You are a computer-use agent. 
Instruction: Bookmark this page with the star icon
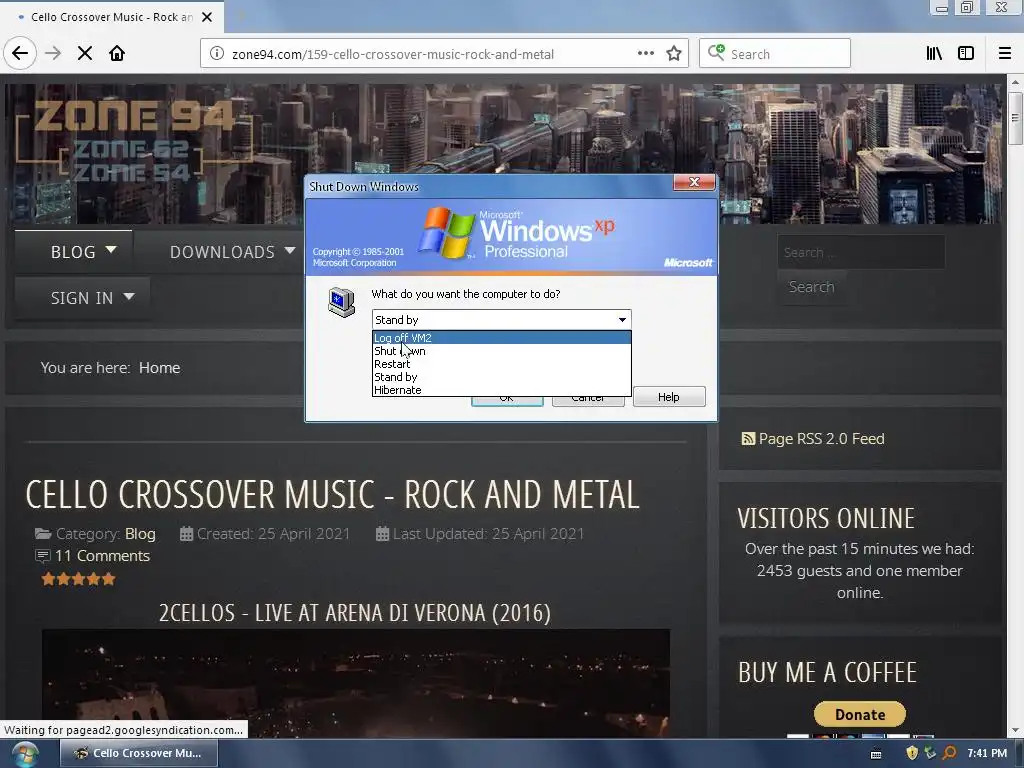pyautogui.click(x=674, y=54)
